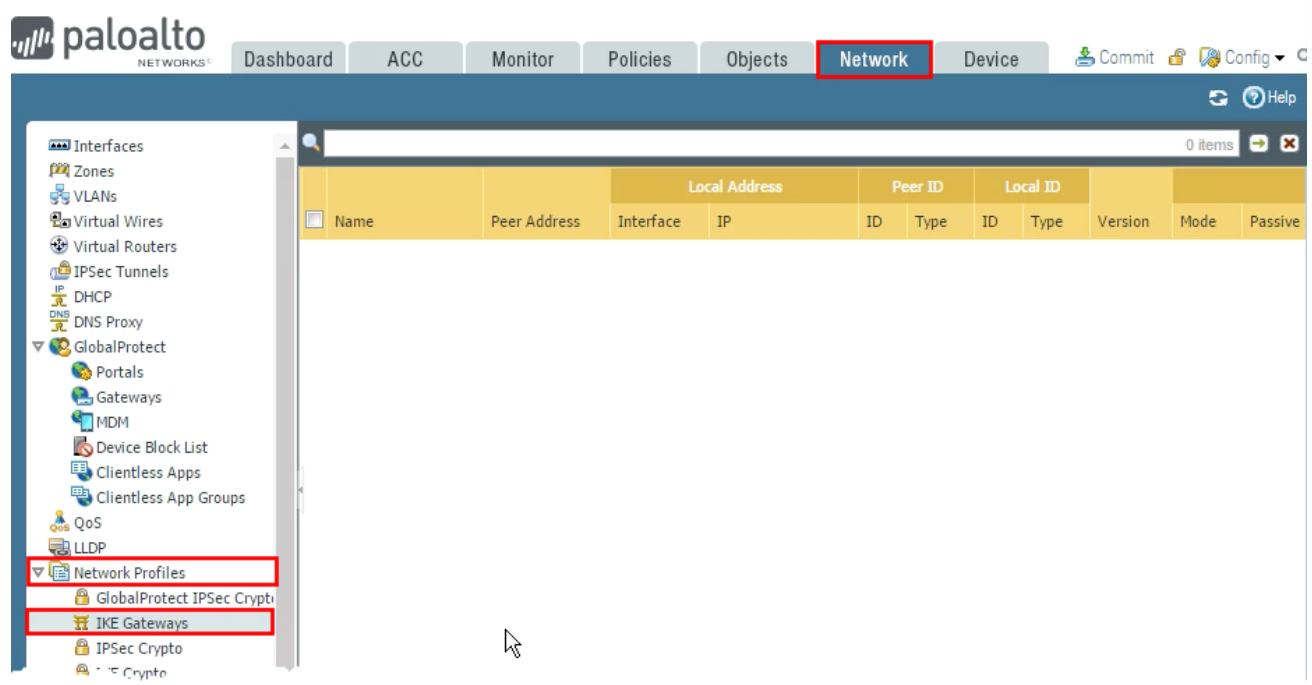Click the Clientless Apps icon
This screenshot has height=685, width=1312.
82,472
